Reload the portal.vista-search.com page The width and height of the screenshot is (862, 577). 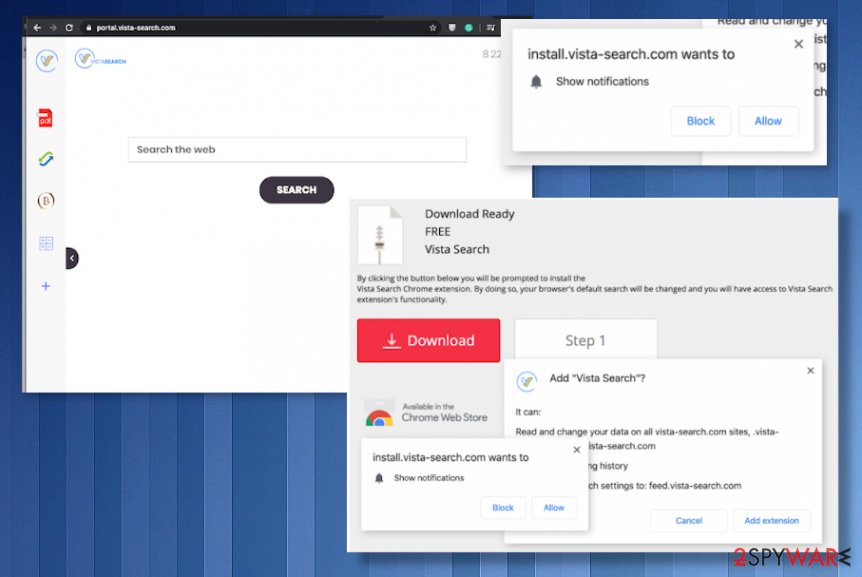[x=69, y=27]
